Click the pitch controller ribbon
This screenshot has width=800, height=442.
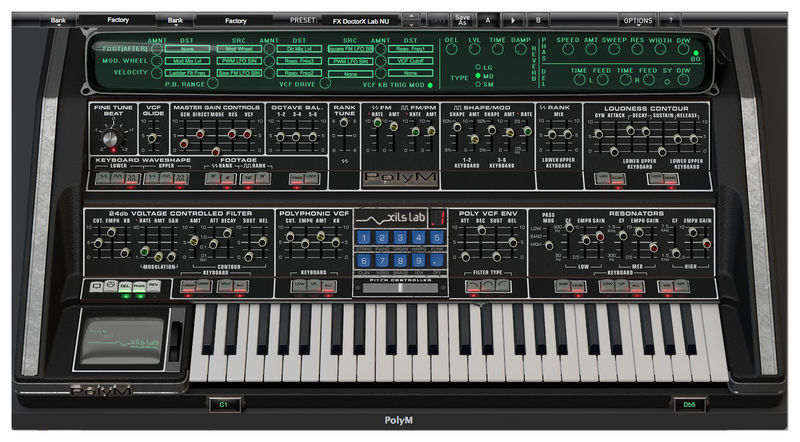point(400,288)
